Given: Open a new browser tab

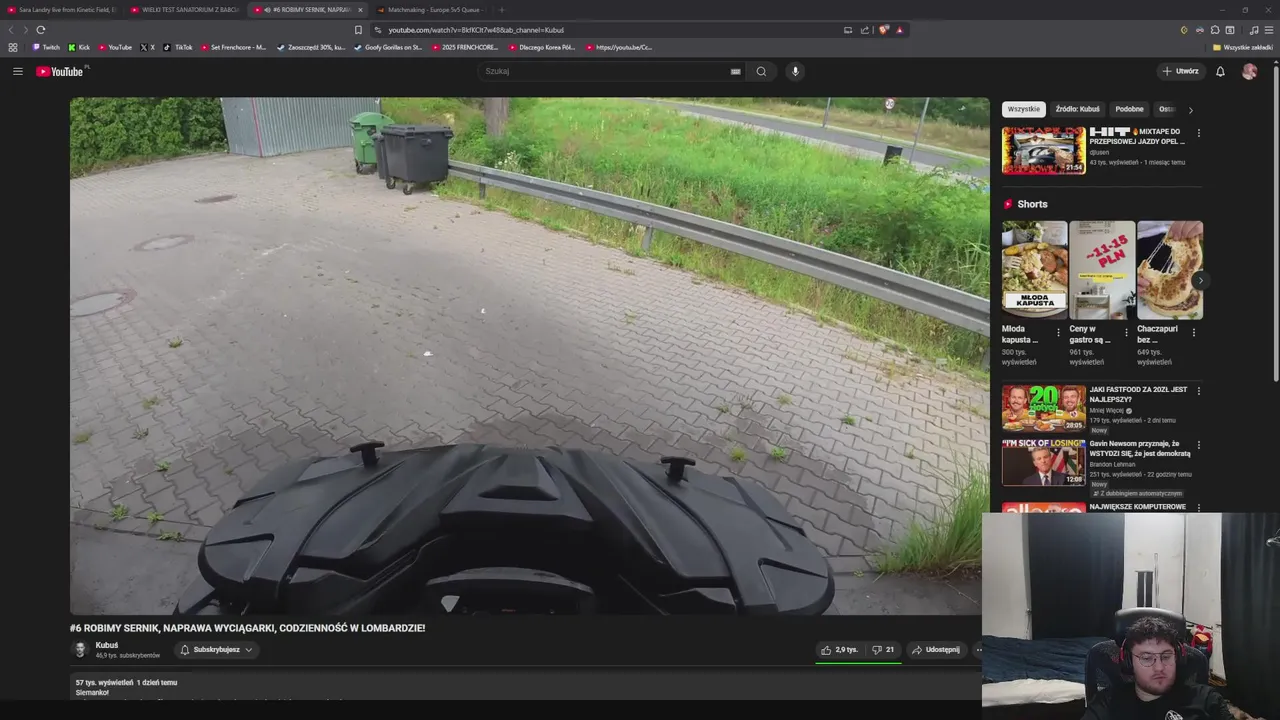Looking at the screenshot, I should (501, 10).
